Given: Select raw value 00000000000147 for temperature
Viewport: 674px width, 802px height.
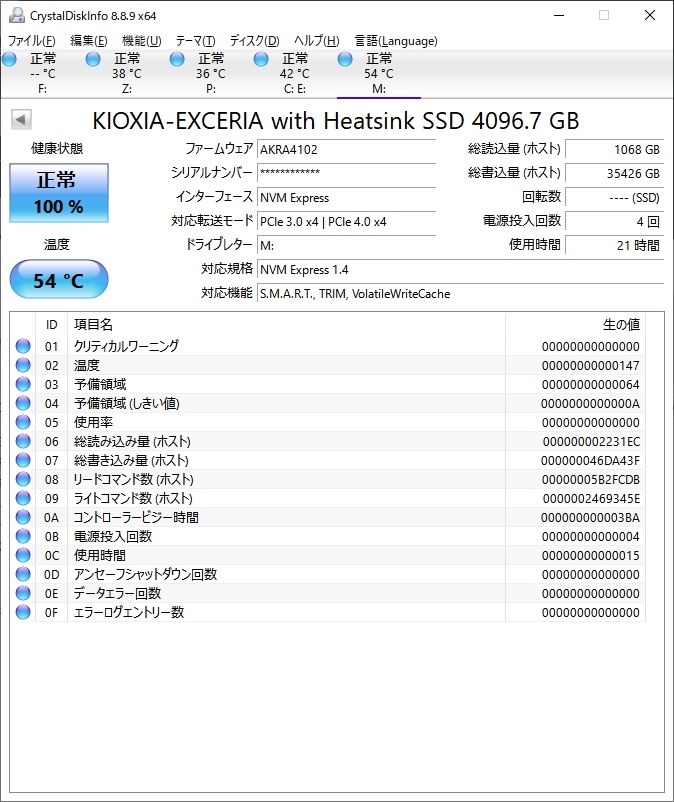Looking at the screenshot, I should pos(591,366).
